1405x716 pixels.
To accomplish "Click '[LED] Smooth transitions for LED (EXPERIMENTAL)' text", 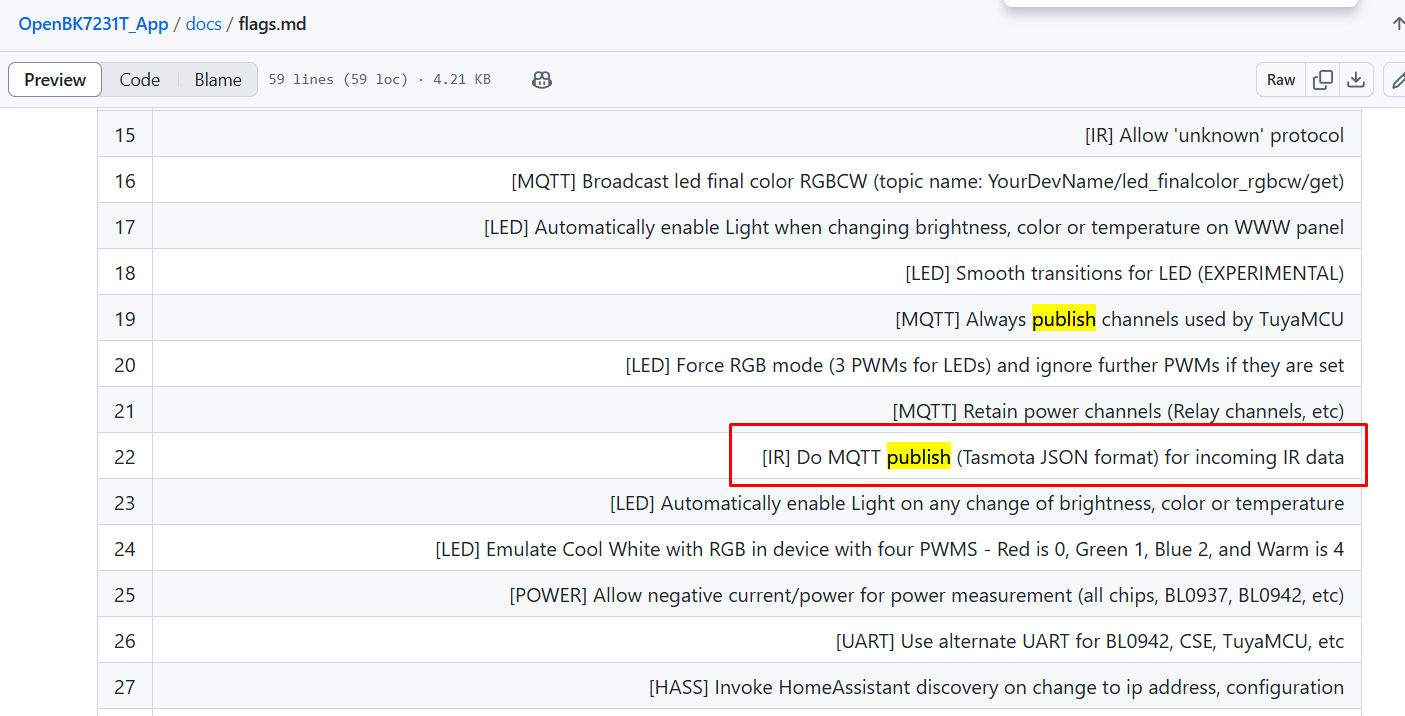I will pyautogui.click(x=1124, y=273).
